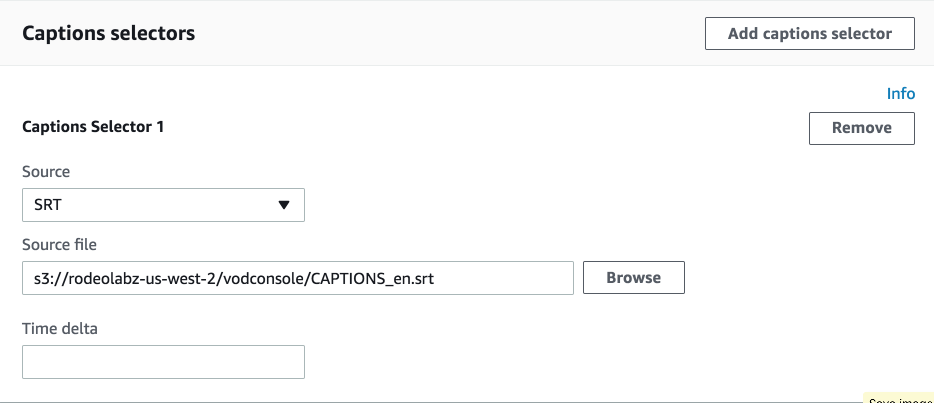This screenshot has width=934, height=403.
Task: Click empty area right of Time delta field
Action: pos(596,362)
